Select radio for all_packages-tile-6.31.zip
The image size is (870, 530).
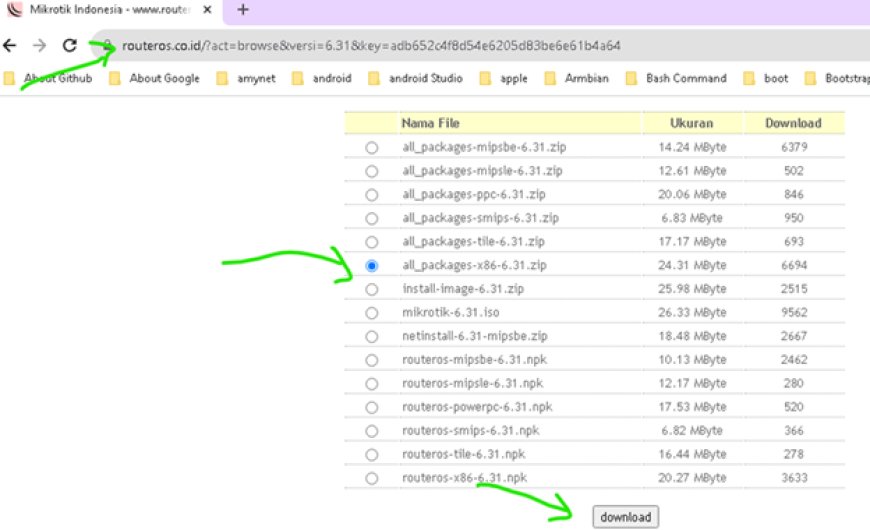[x=371, y=242]
